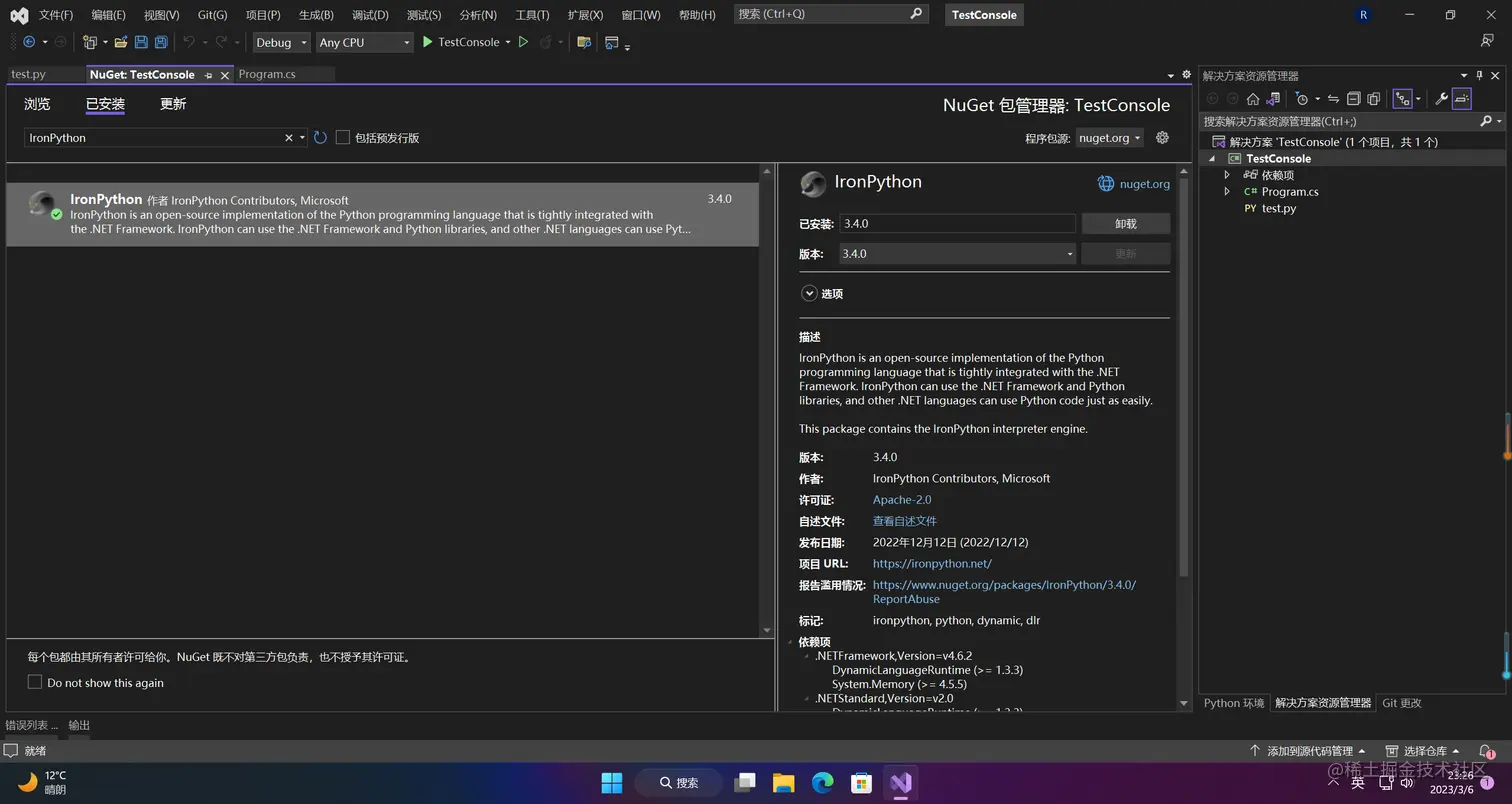1512x804 pixels.
Task: Click the Save All toolbar icon
Action: pyautogui.click(x=160, y=42)
